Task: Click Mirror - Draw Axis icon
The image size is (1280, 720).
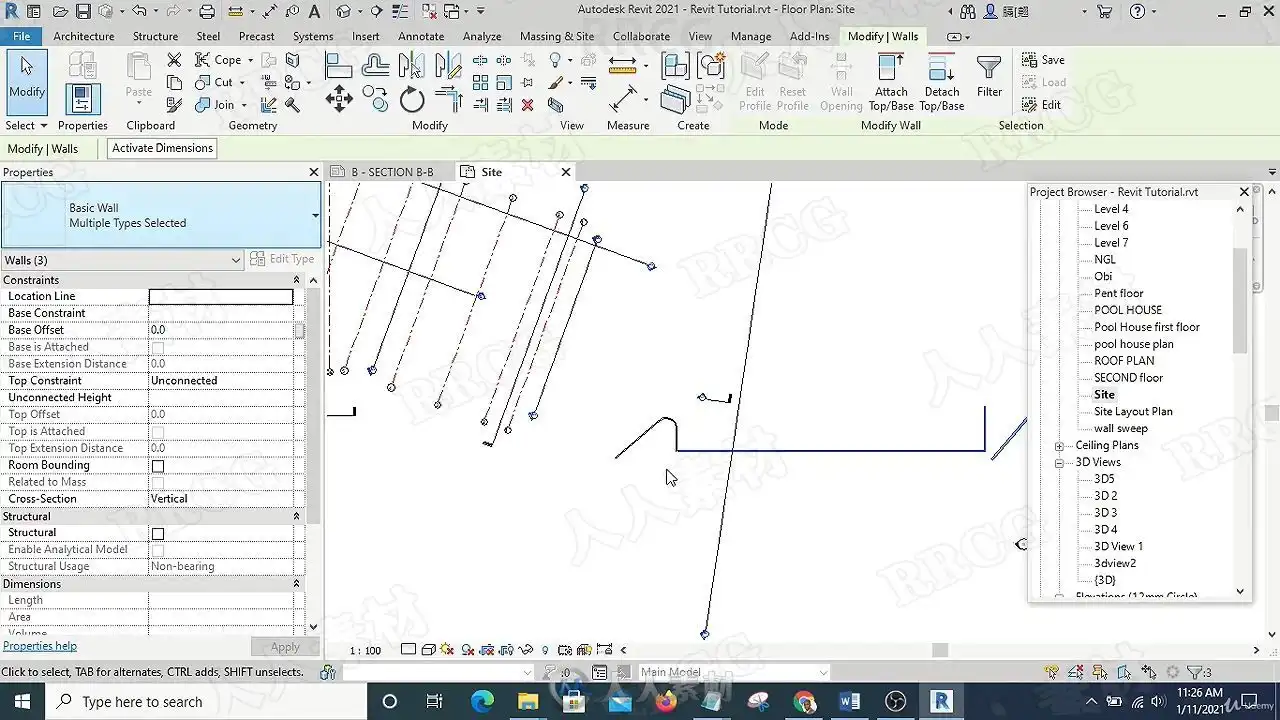Action: pyautogui.click(x=447, y=65)
